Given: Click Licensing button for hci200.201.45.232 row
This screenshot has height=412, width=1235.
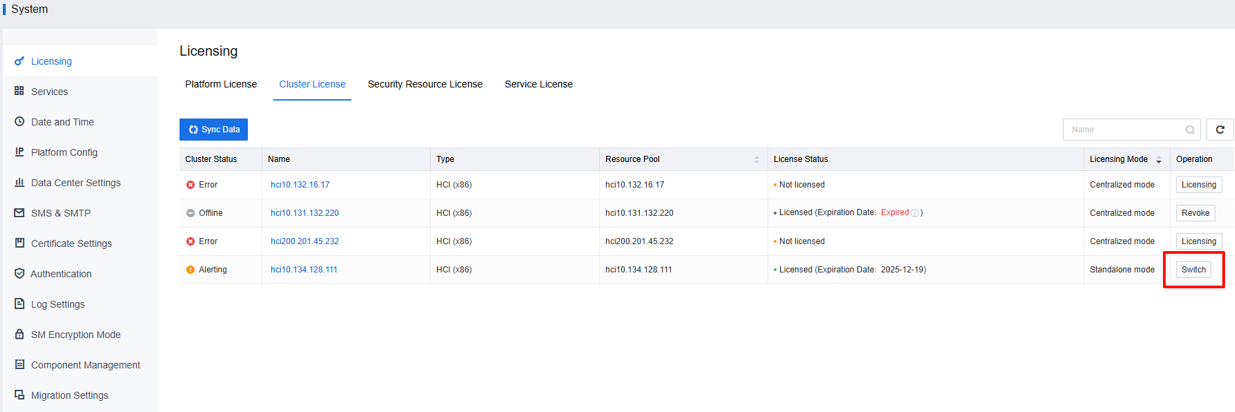Looking at the screenshot, I should 1199,241.
